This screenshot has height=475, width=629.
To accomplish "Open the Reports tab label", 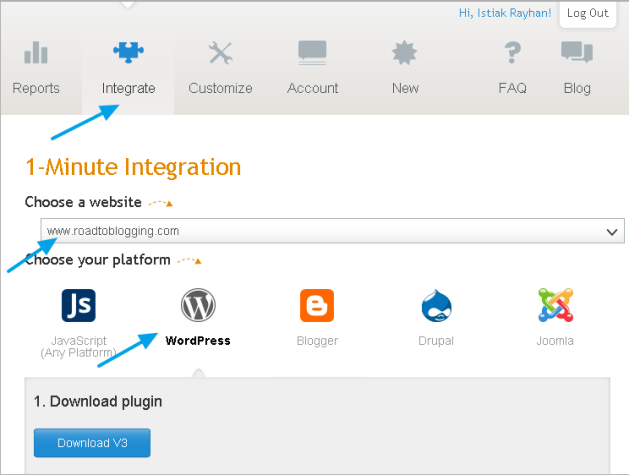I will (x=36, y=88).
